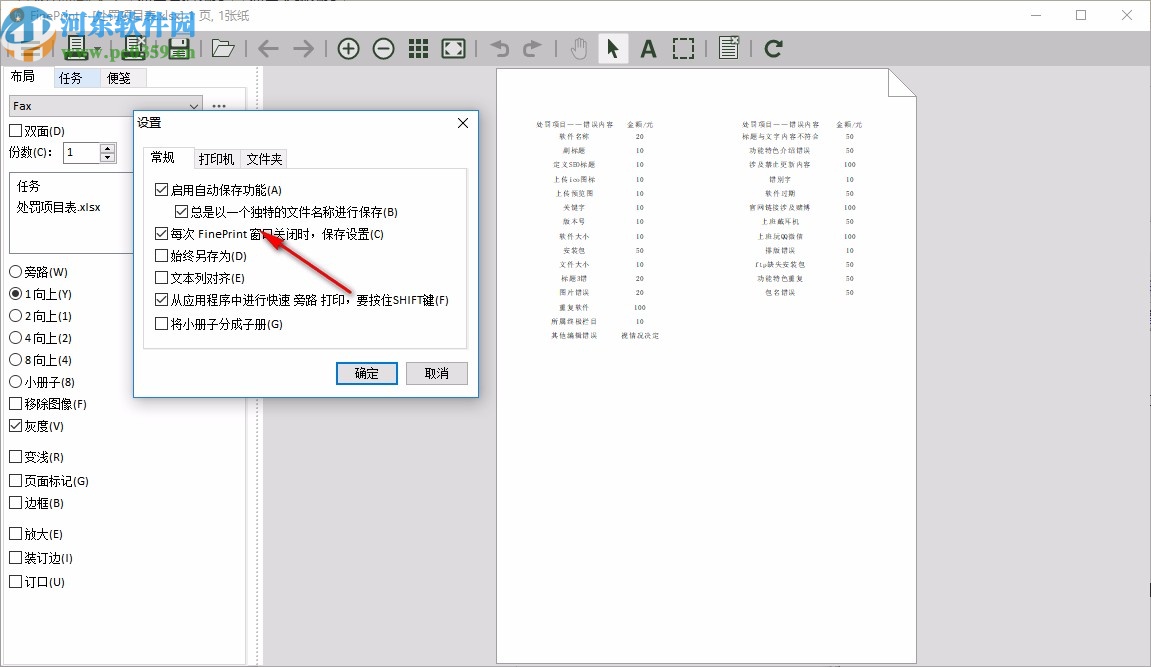Enable the 始终另存为 checkbox
The image size is (1151, 667).
162,257
